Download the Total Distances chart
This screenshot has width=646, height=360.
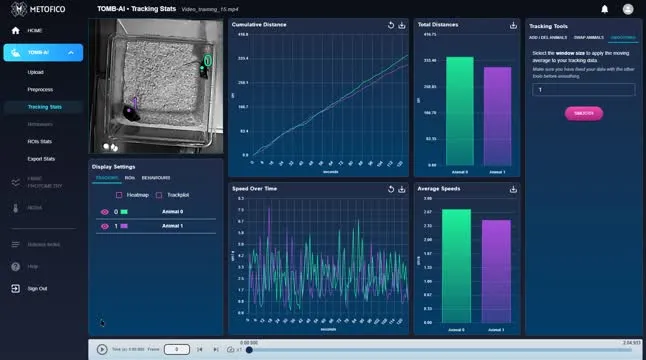point(513,25)
